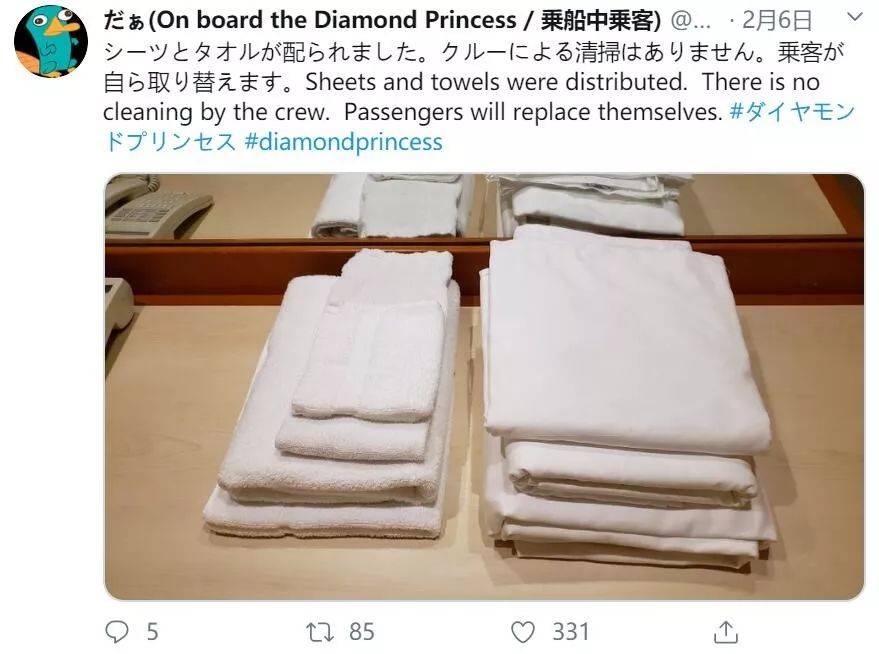
Task: Open the share upload icon
Action: point(725,632)
